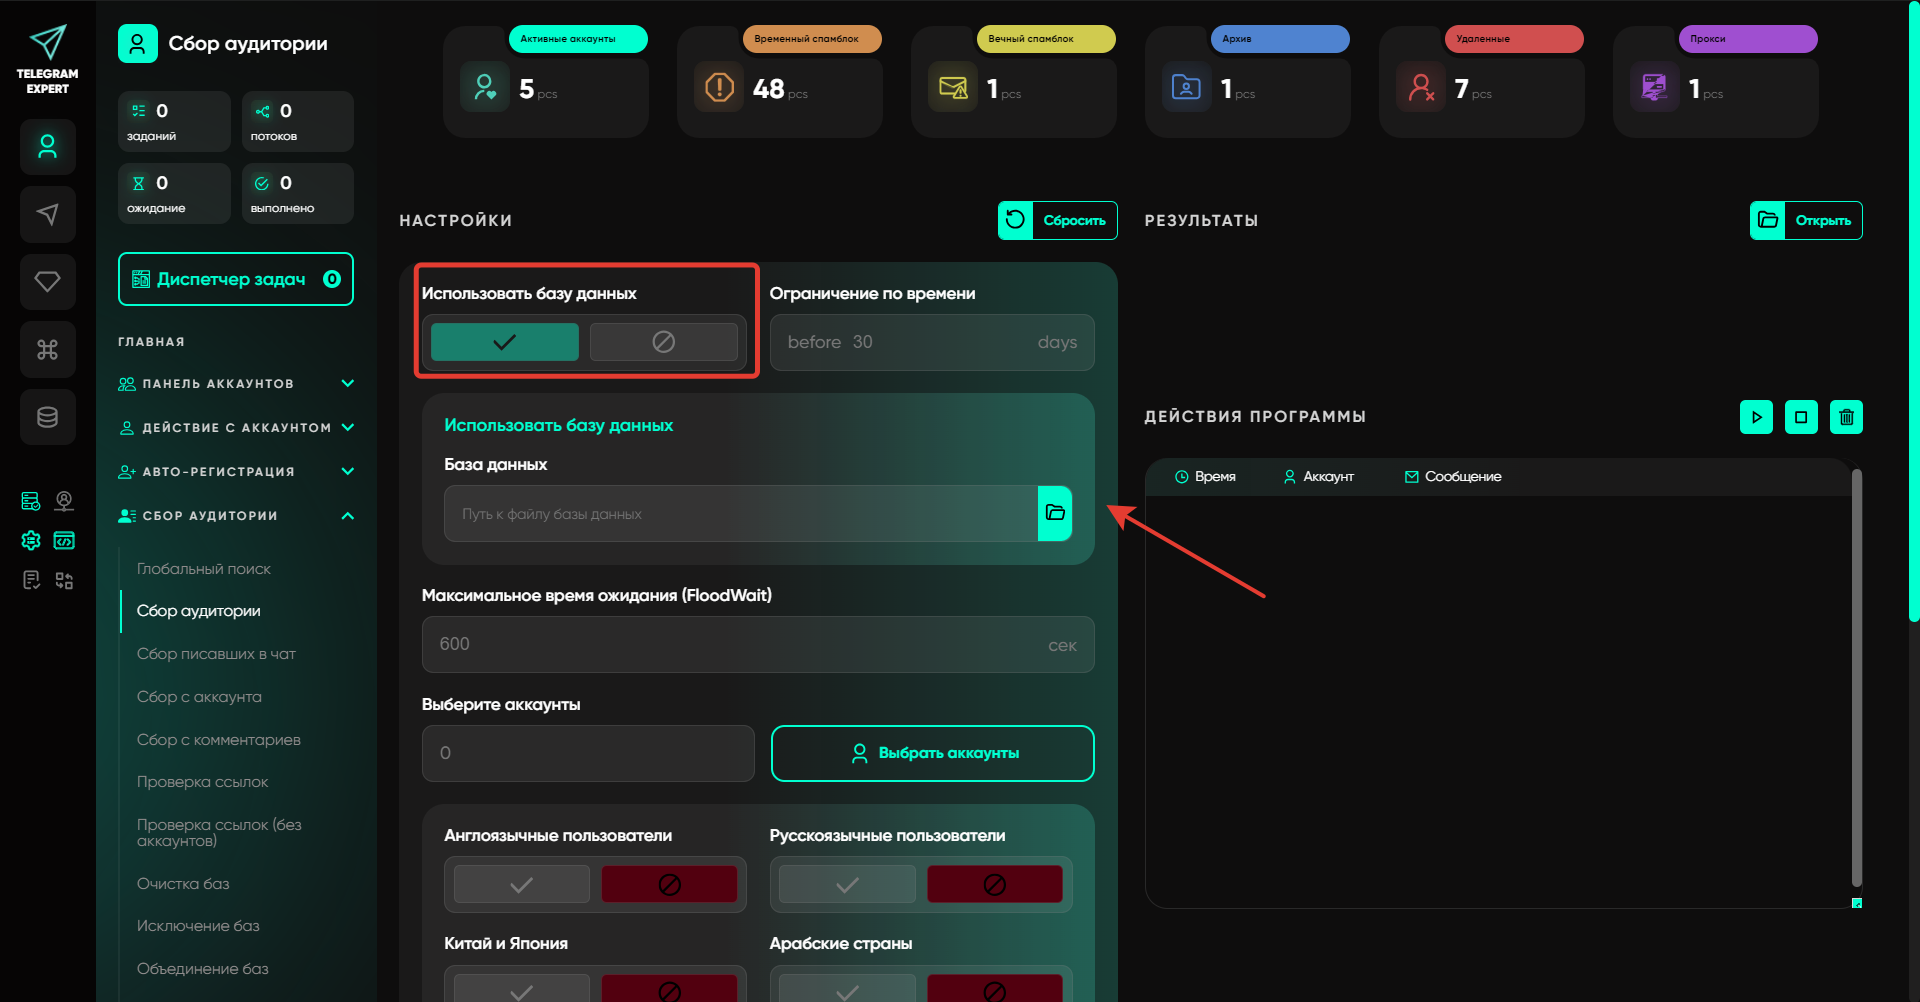The image size is (1920, 1002).
Task: Click the settings gear icon in sidebar
Action: pyautogui.click(x=31, y=540)
